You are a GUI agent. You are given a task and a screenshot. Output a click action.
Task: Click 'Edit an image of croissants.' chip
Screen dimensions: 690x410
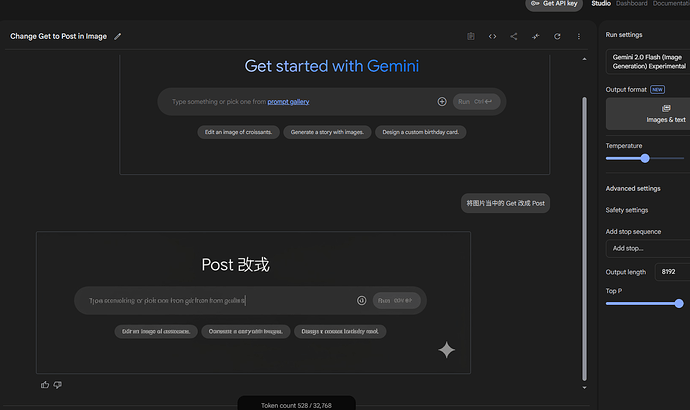(238, 132)
